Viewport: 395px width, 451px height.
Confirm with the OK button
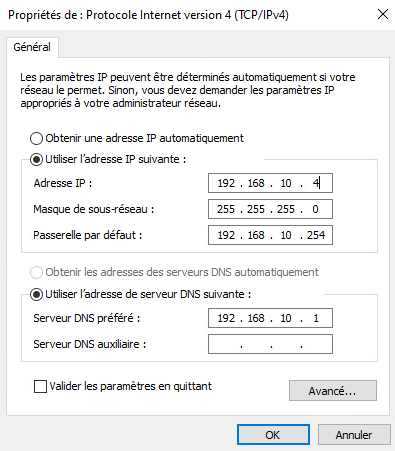(x=273, y=435)
